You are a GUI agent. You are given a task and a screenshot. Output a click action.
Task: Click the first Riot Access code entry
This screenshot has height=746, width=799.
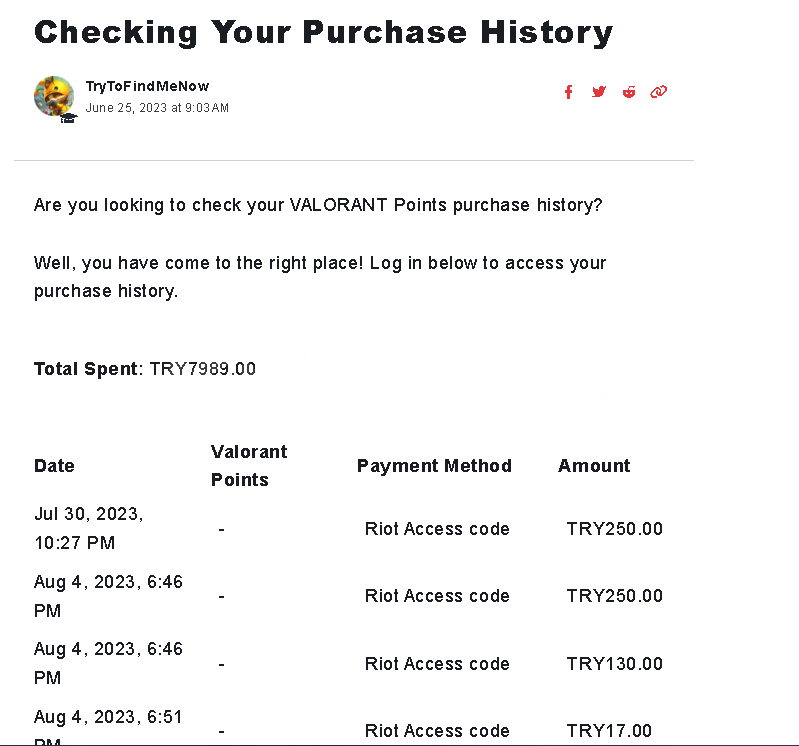tap(437, 529)
